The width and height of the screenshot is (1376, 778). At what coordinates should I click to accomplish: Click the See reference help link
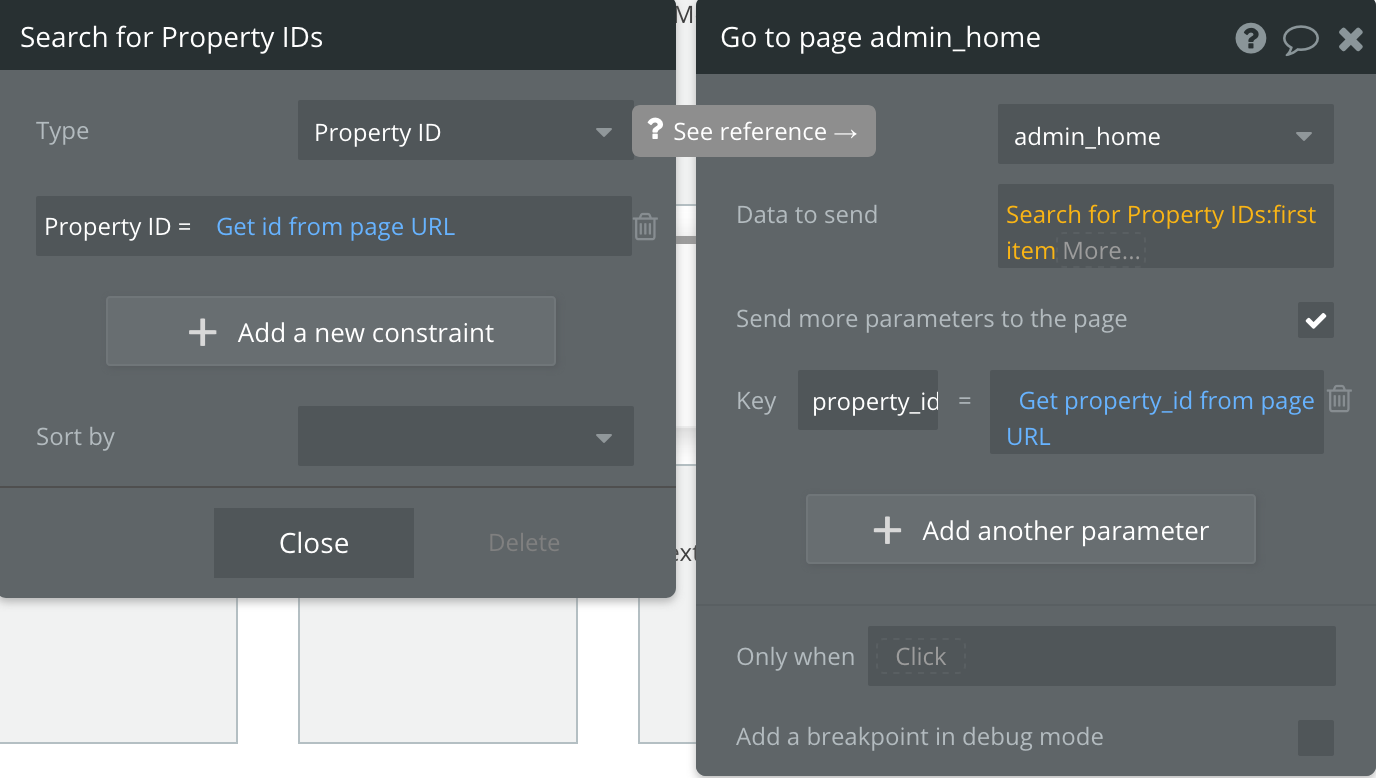pyautogui.click(x=754, y=131)
